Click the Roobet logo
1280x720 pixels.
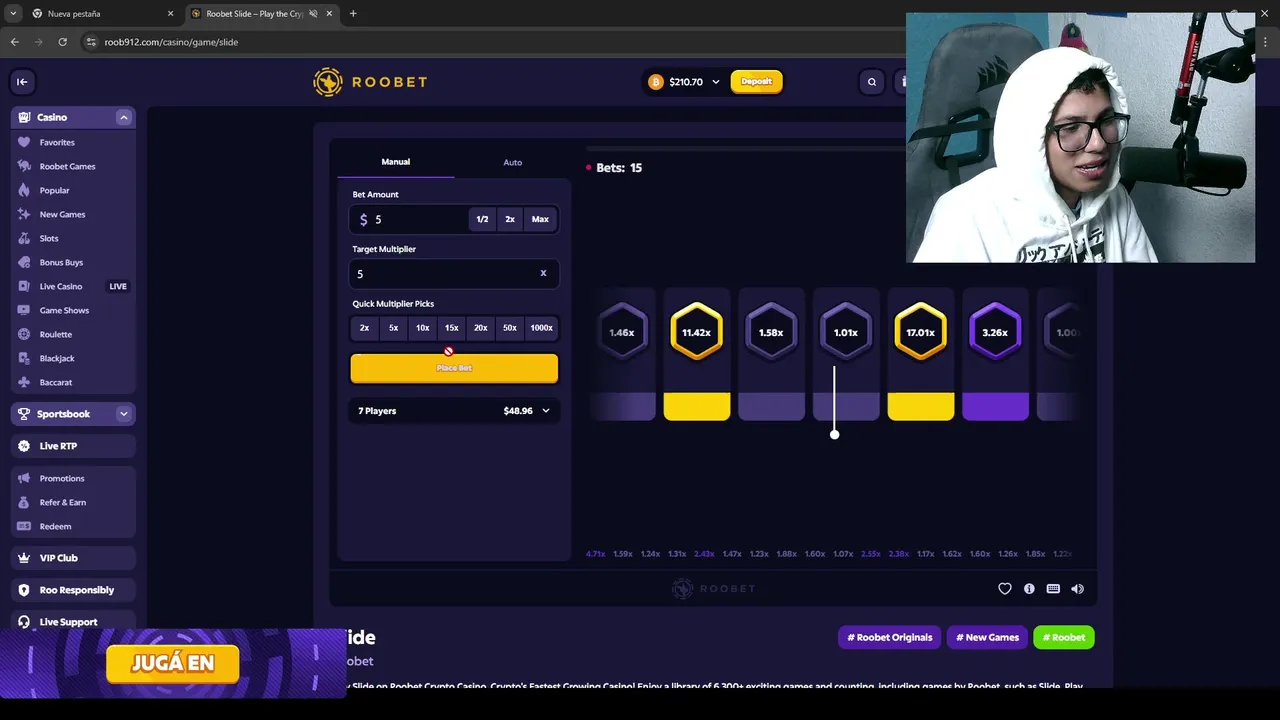[x=370, y=82]
